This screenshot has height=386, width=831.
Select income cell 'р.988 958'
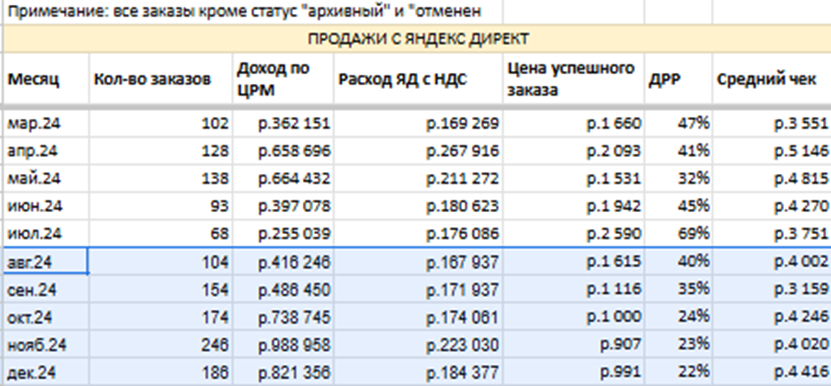[x=283, y=345]
